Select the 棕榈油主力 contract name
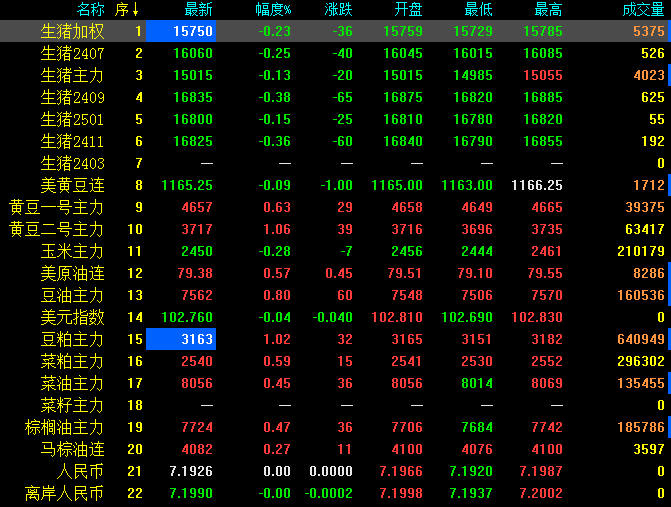671x507 pixels. pos(65,427)
